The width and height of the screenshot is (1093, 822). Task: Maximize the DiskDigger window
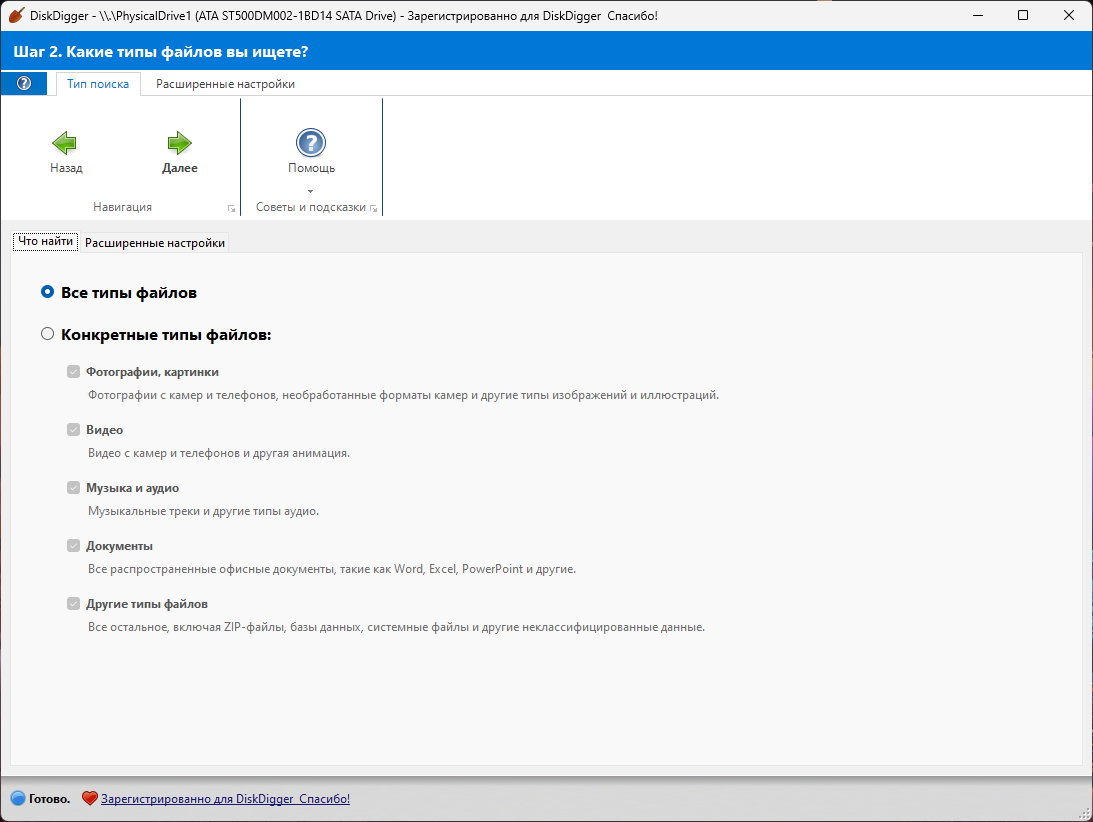[x=1023, y=15]
